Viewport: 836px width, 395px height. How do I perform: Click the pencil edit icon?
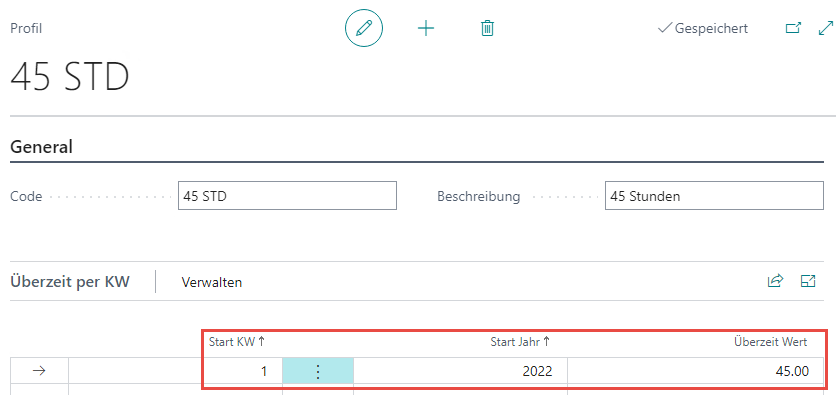(364, 28)
